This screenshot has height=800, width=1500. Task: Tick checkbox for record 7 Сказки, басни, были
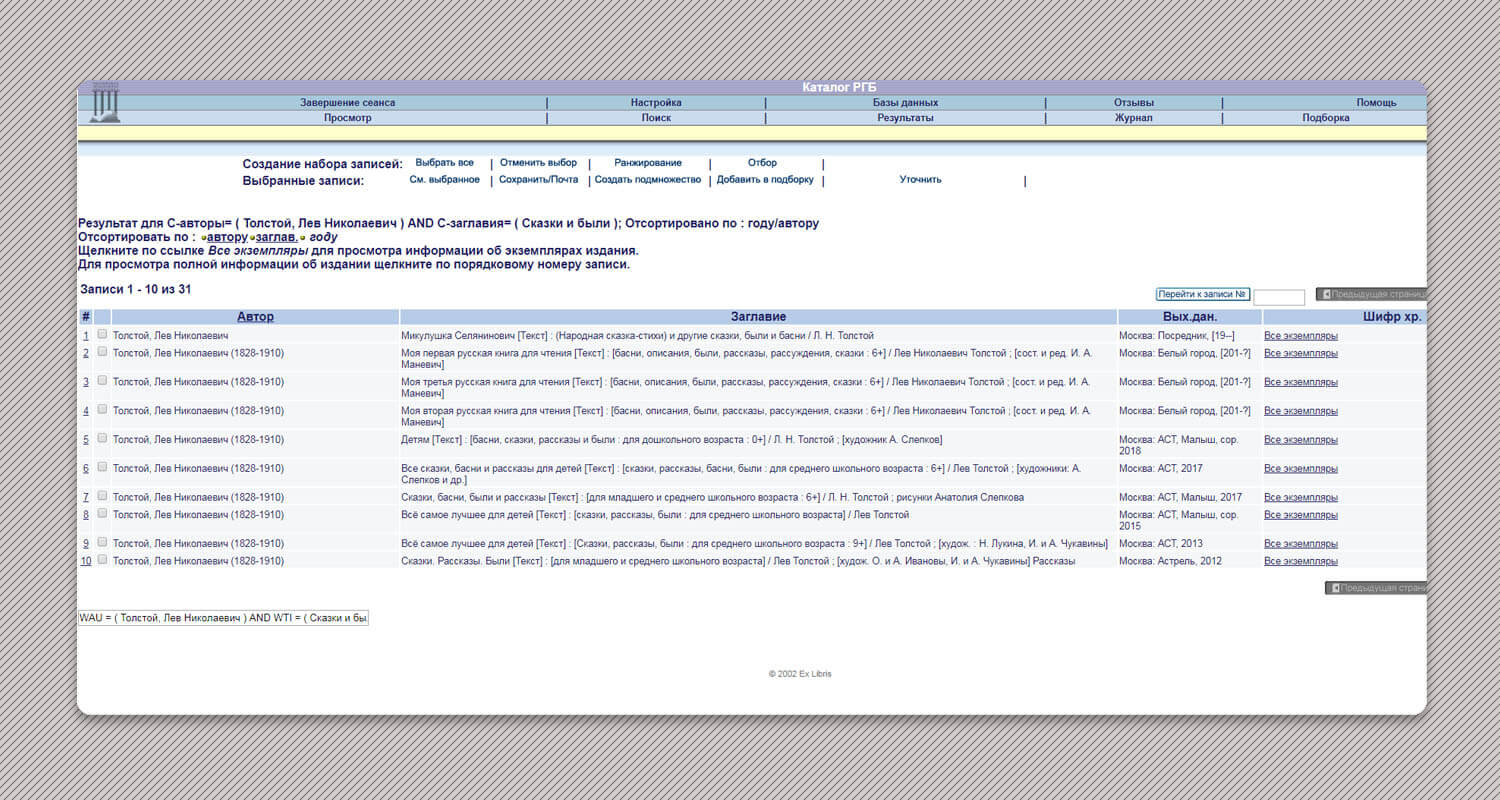[x=102, y=497]
